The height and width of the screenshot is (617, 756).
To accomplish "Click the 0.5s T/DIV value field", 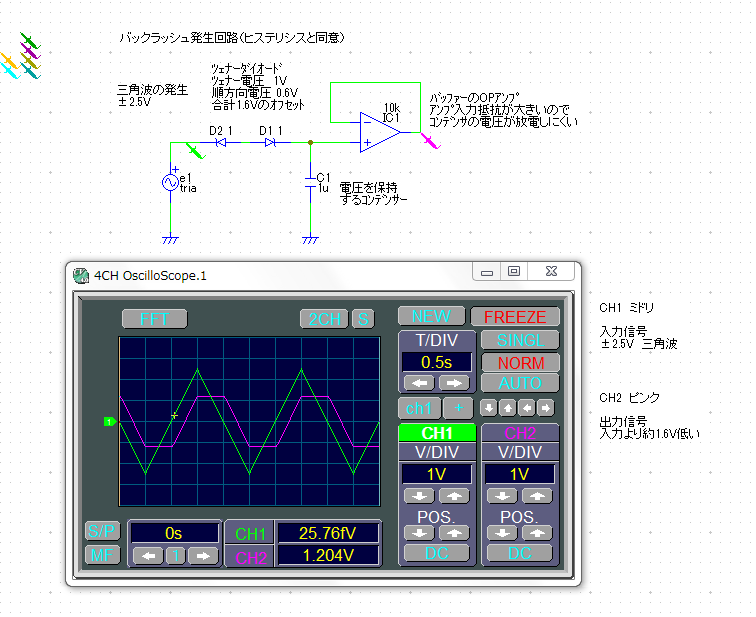I will point(436,362).
